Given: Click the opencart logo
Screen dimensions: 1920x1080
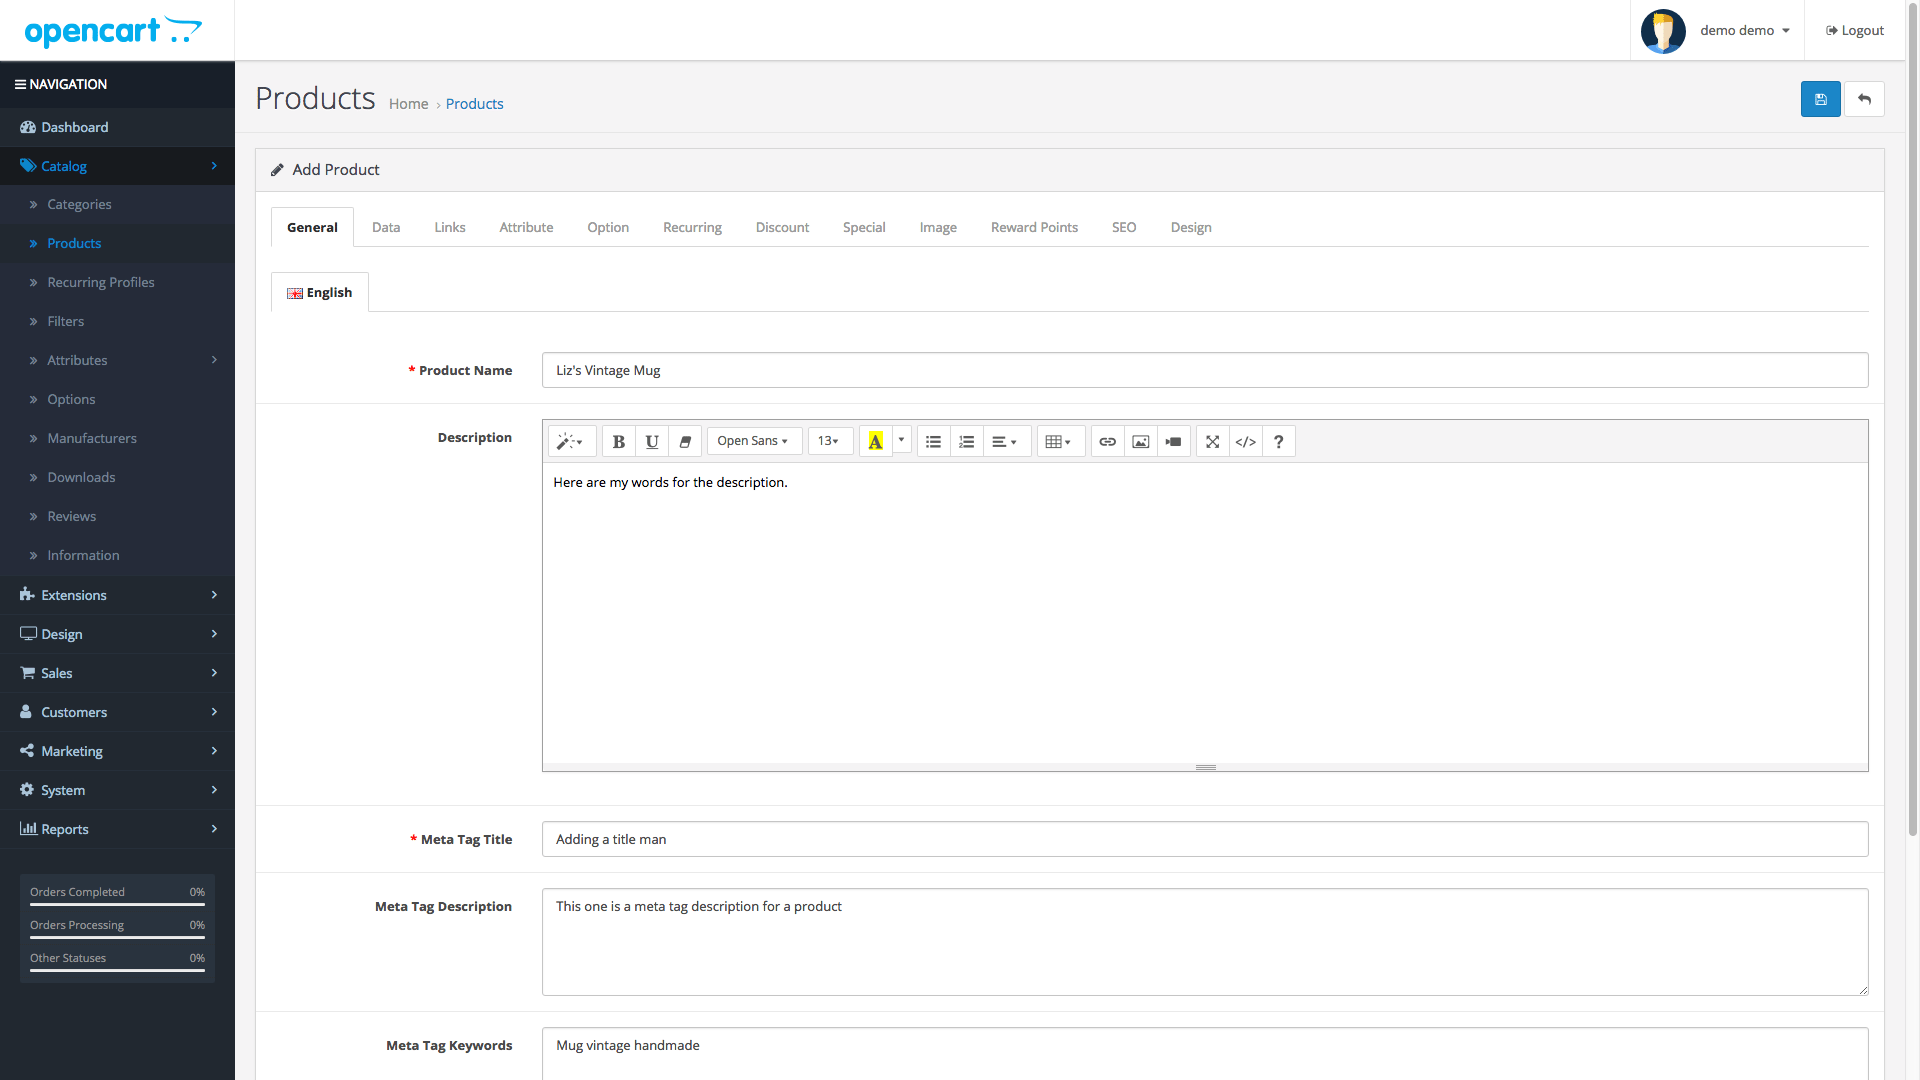Looking at the screenshot, I should [x=113, y=31].
